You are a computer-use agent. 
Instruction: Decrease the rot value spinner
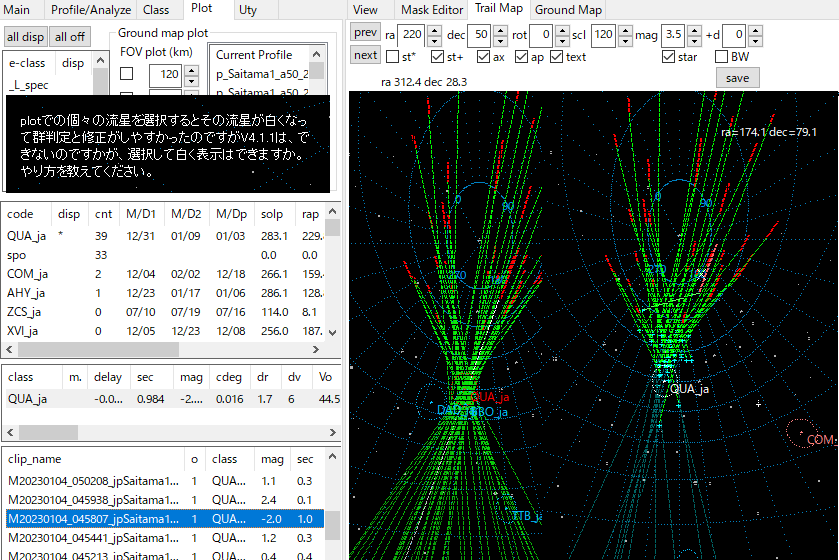(562, 41)
